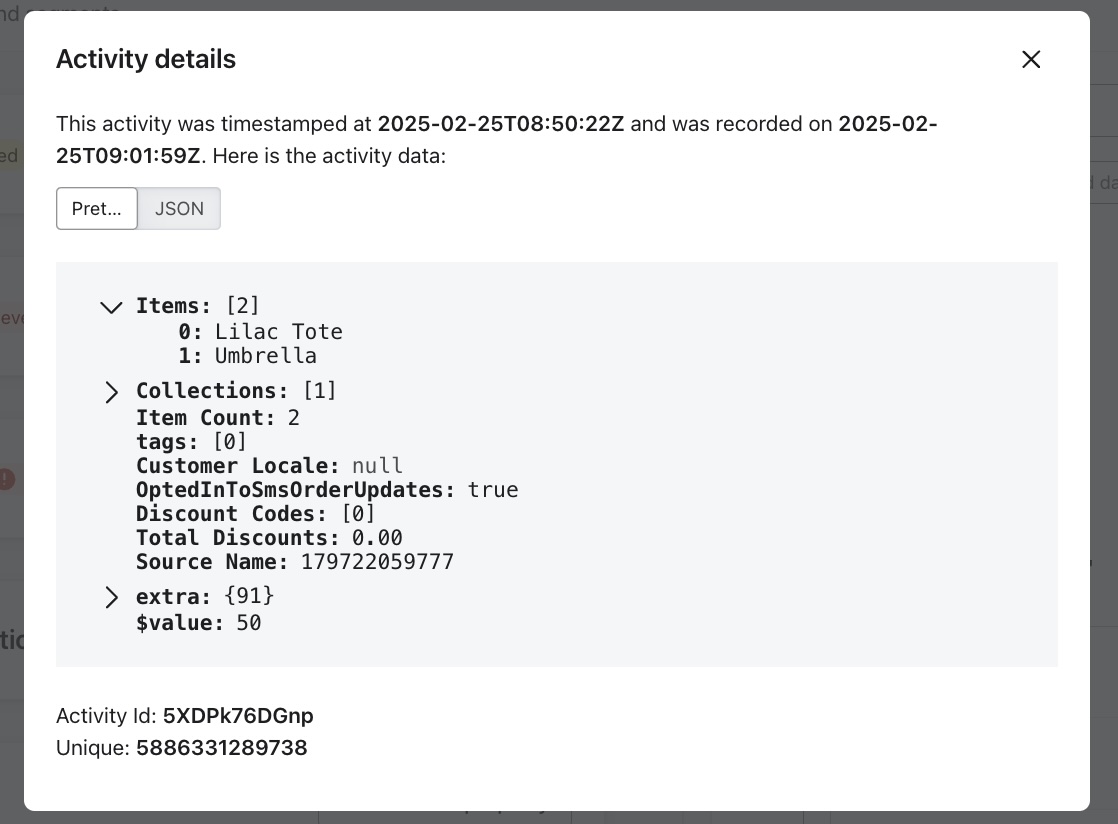Expand the extra object
The height and width of the screenshot is (824, 1118).
111,597
